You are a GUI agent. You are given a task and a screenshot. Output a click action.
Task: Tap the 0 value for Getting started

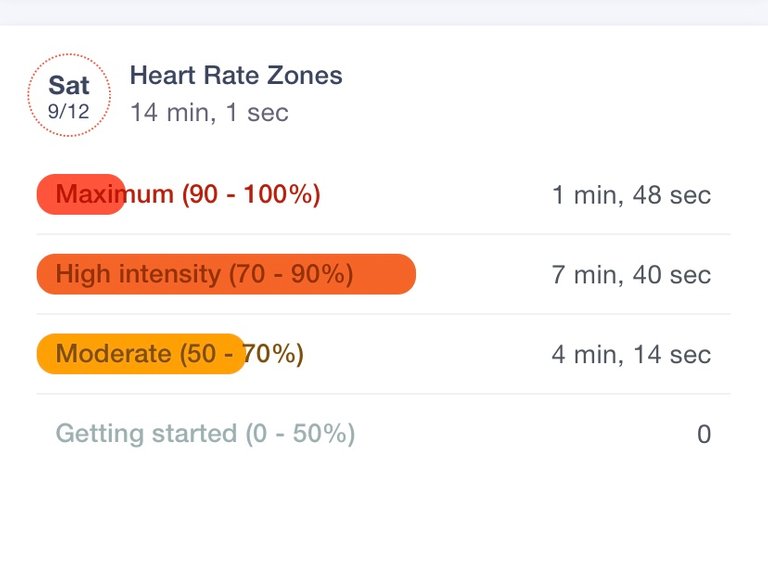coord(704,435)
